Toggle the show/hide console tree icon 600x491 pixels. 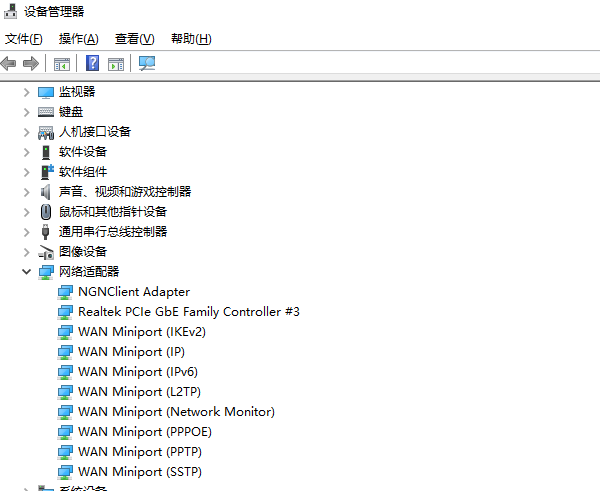click(62, 64)
